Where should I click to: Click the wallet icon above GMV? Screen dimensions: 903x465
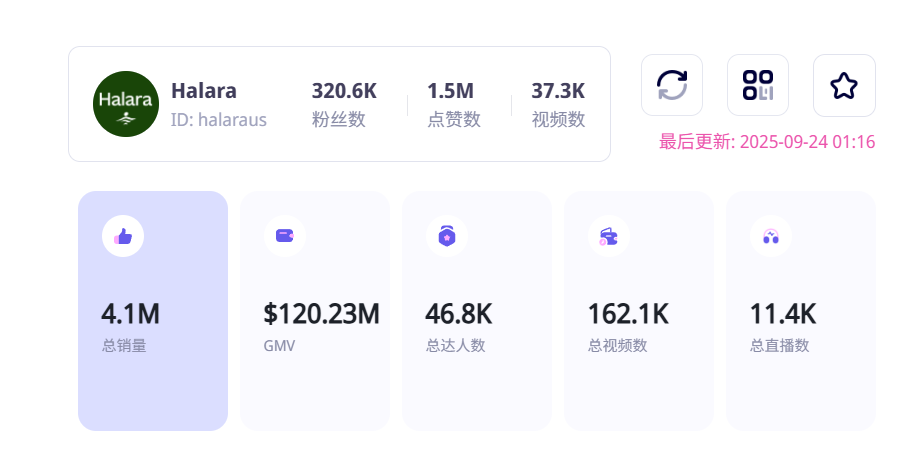tap(285, 236)
